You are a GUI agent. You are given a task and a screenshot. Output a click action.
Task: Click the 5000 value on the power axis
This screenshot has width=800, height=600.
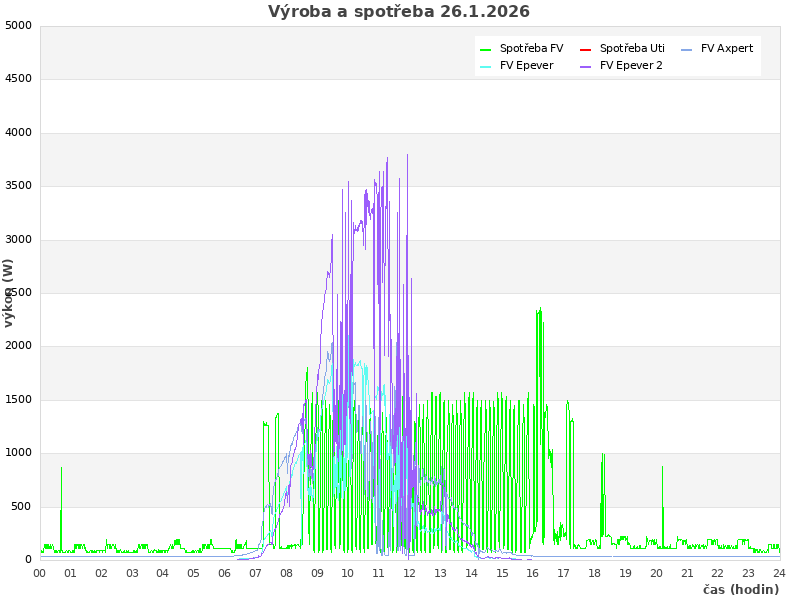tap(18, 25)
